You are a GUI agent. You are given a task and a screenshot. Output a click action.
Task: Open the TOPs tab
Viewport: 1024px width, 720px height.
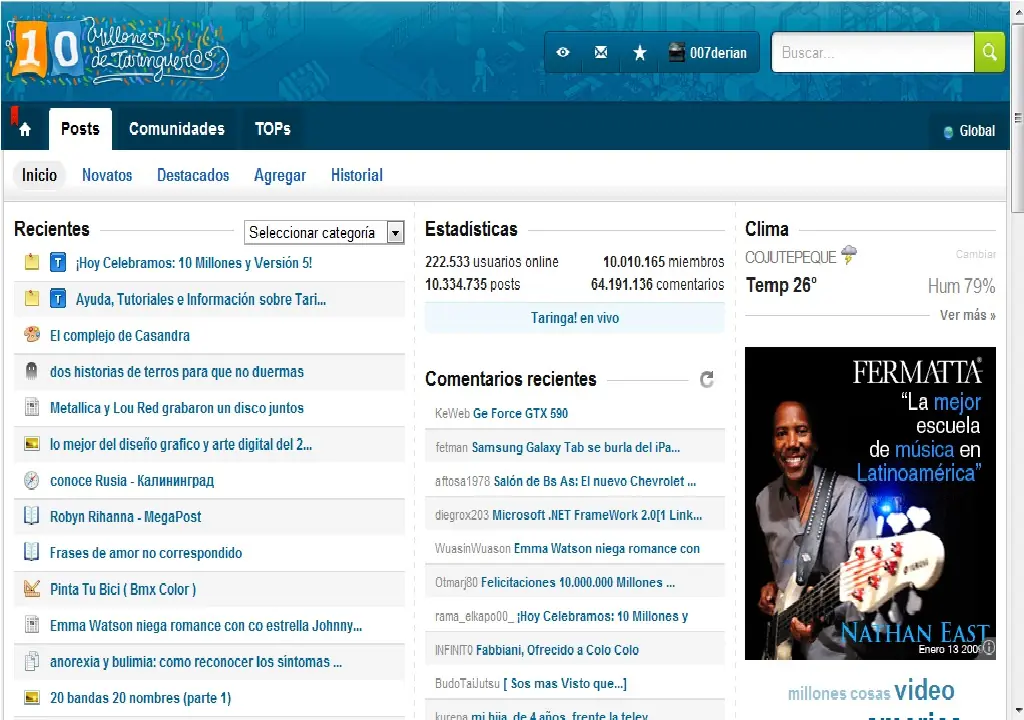(x=272, y=129)
